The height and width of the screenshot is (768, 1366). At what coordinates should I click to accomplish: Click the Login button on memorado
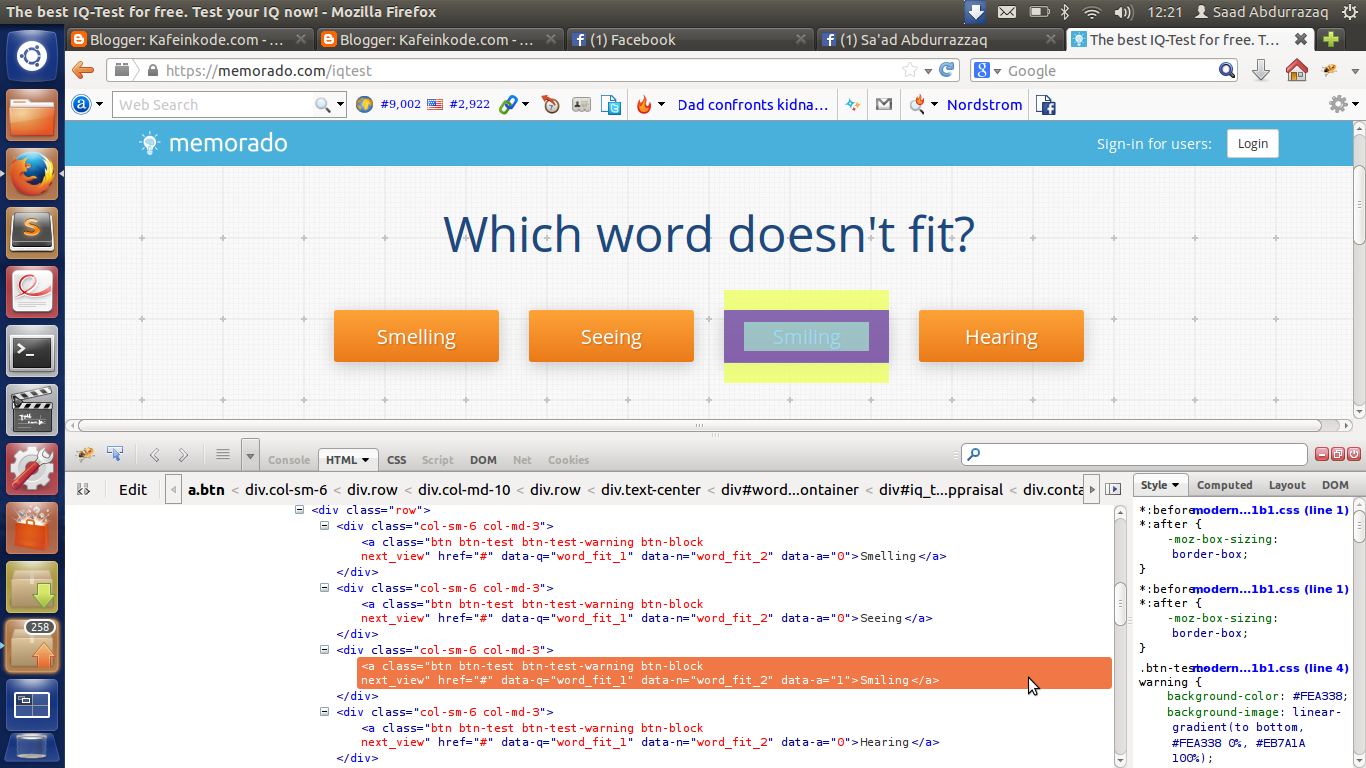point(1253,143)
